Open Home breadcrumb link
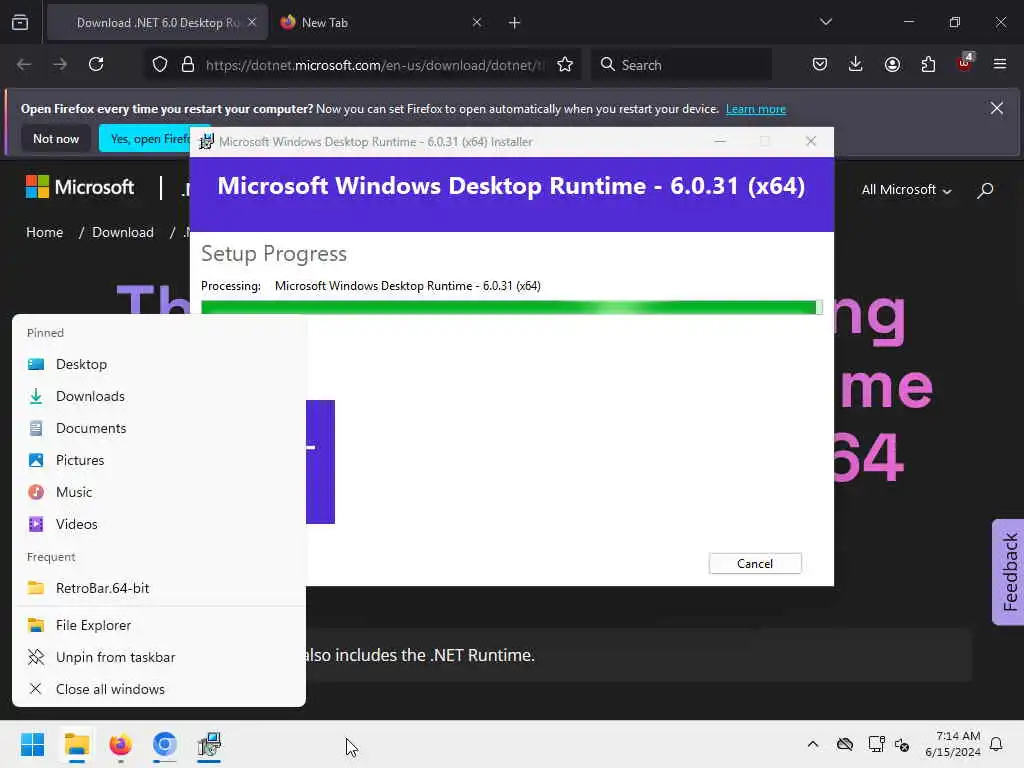1024x768 pixels. tap(44, 232)
